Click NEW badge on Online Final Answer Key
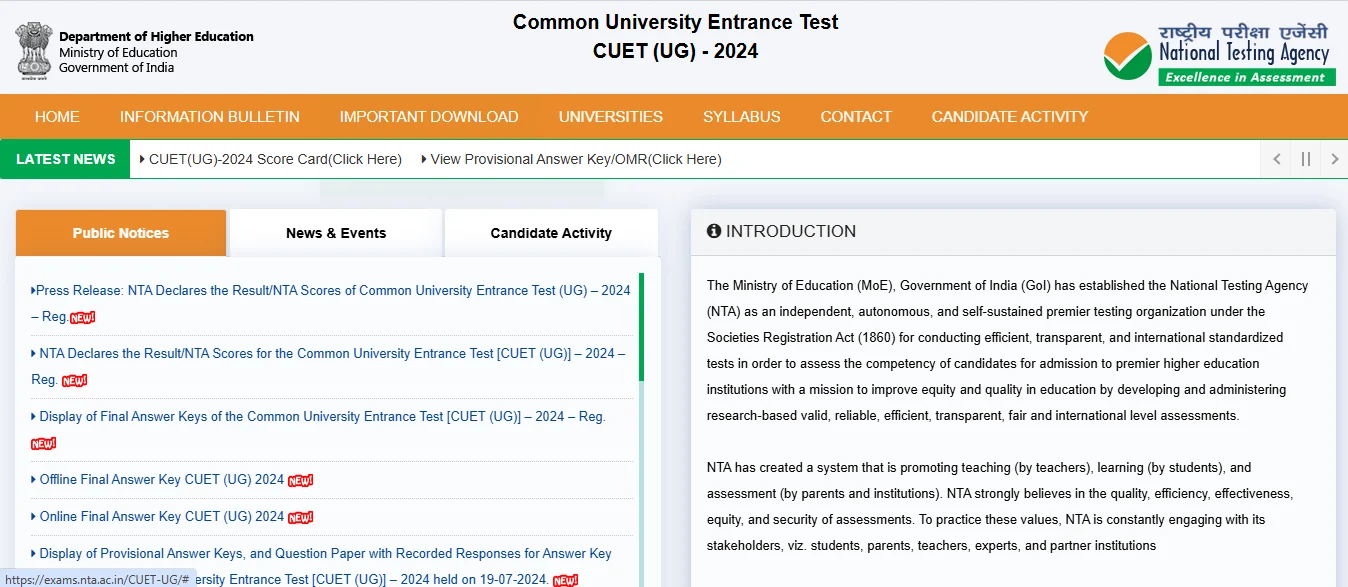The width and height of the screenshot is (1348, 587). click(x=300, y=517)
